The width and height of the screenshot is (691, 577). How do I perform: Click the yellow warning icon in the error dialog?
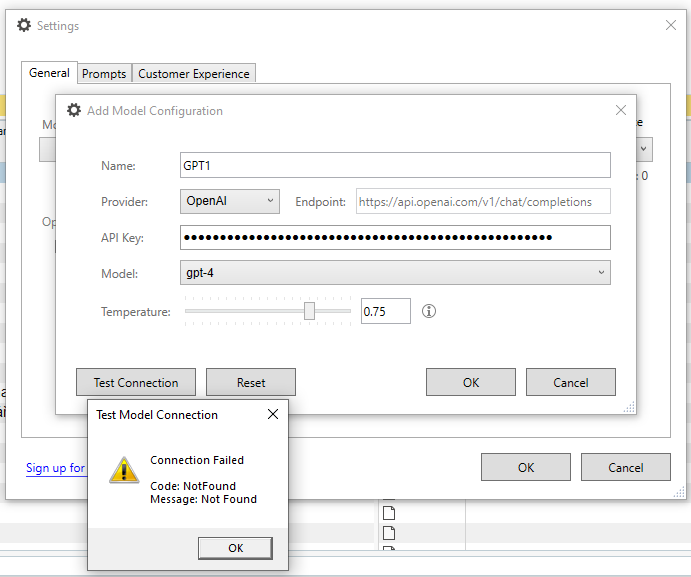(123, 470)
